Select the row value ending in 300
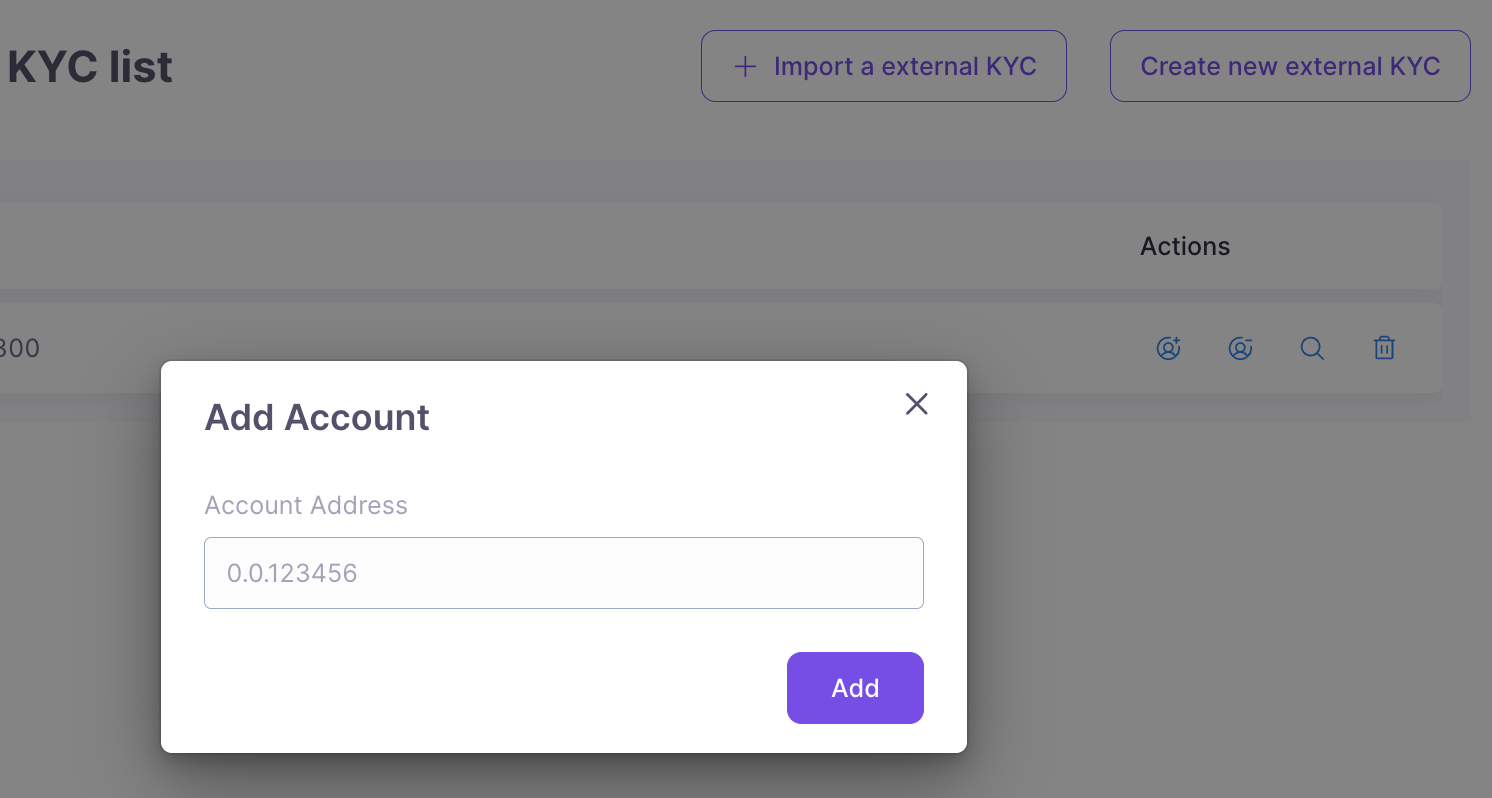Viewport: 1492px width, 798px height. [x=20, y=348]
